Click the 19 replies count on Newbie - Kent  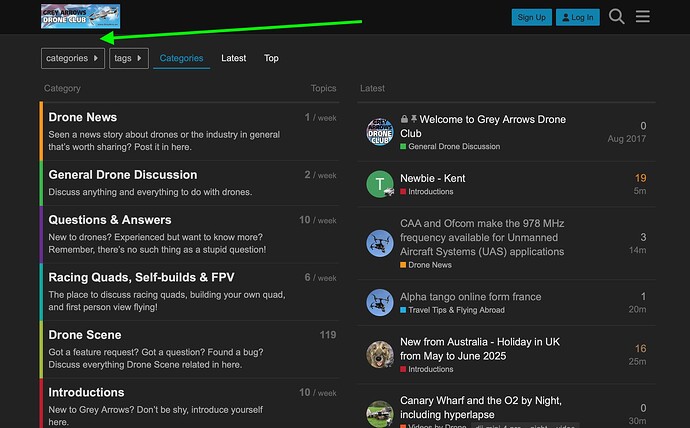coord(640,178)
